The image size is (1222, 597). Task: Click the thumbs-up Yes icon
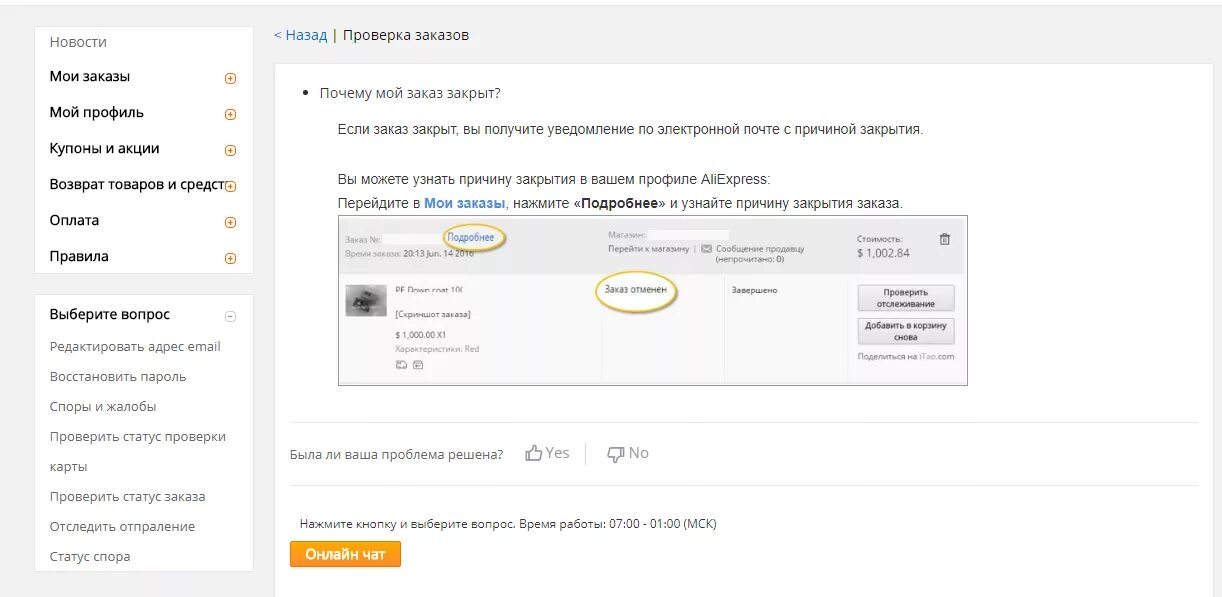(x=534, y=454)
